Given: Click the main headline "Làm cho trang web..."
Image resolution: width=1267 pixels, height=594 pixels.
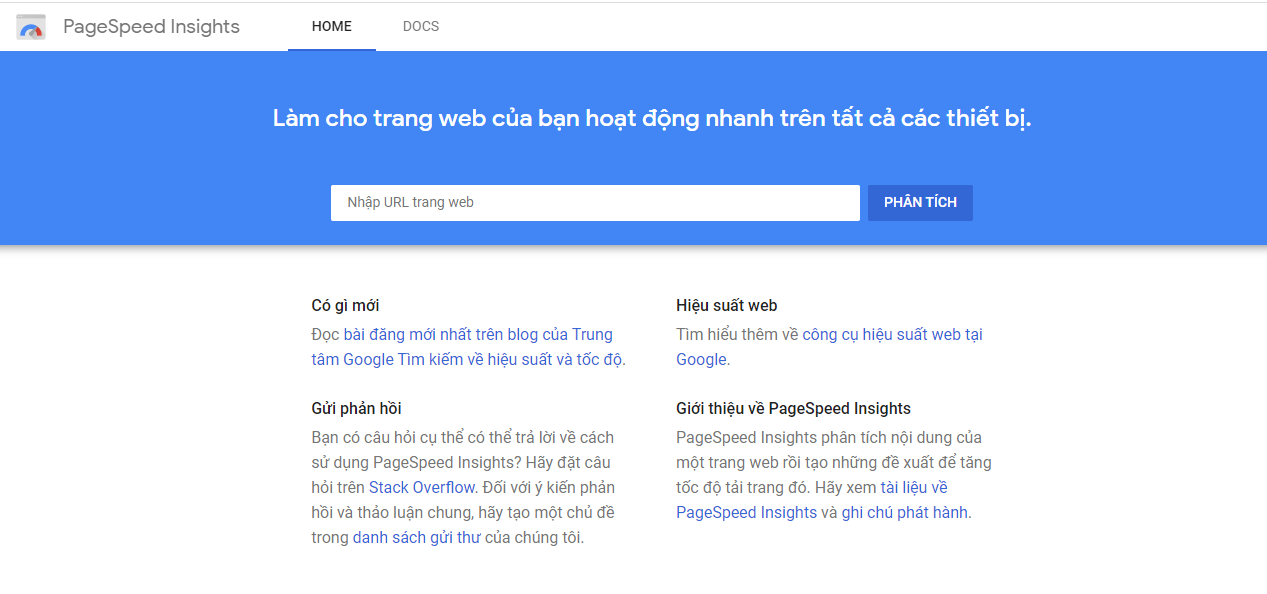Looking at the screenshot, I should (652, 118).
